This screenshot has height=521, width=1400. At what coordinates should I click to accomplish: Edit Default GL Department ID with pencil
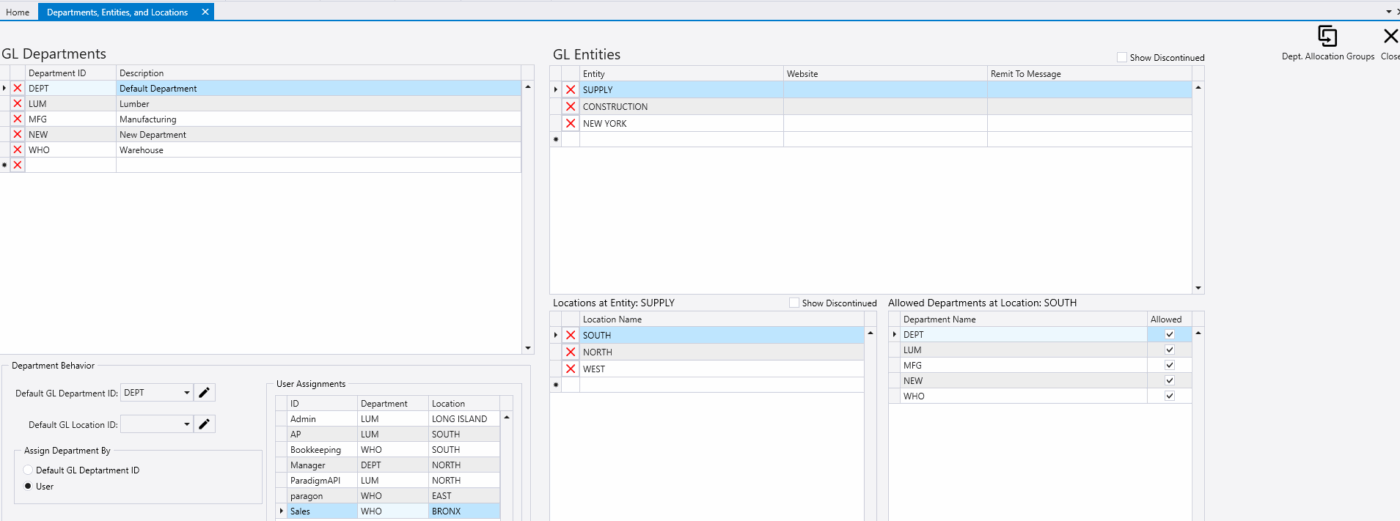(x=204, y=393)
